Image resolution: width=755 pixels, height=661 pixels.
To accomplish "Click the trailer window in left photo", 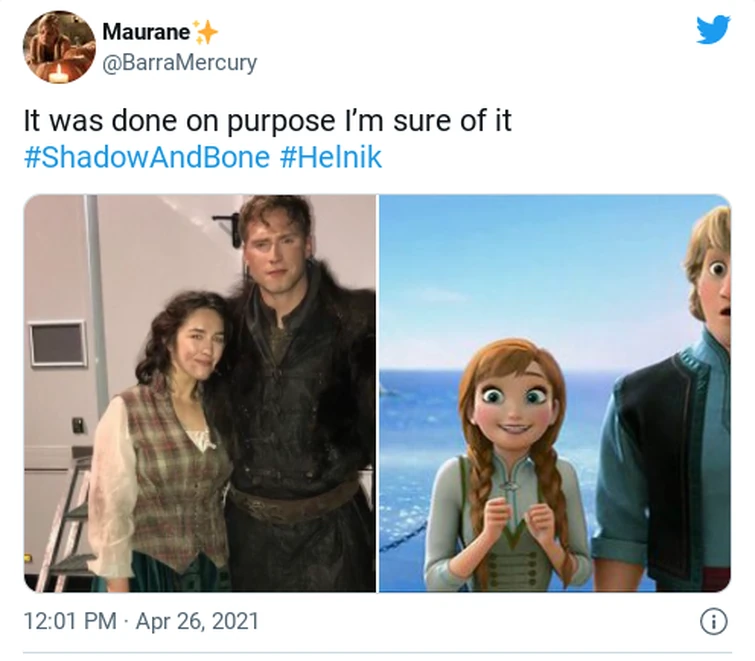I will pos(58,344).
